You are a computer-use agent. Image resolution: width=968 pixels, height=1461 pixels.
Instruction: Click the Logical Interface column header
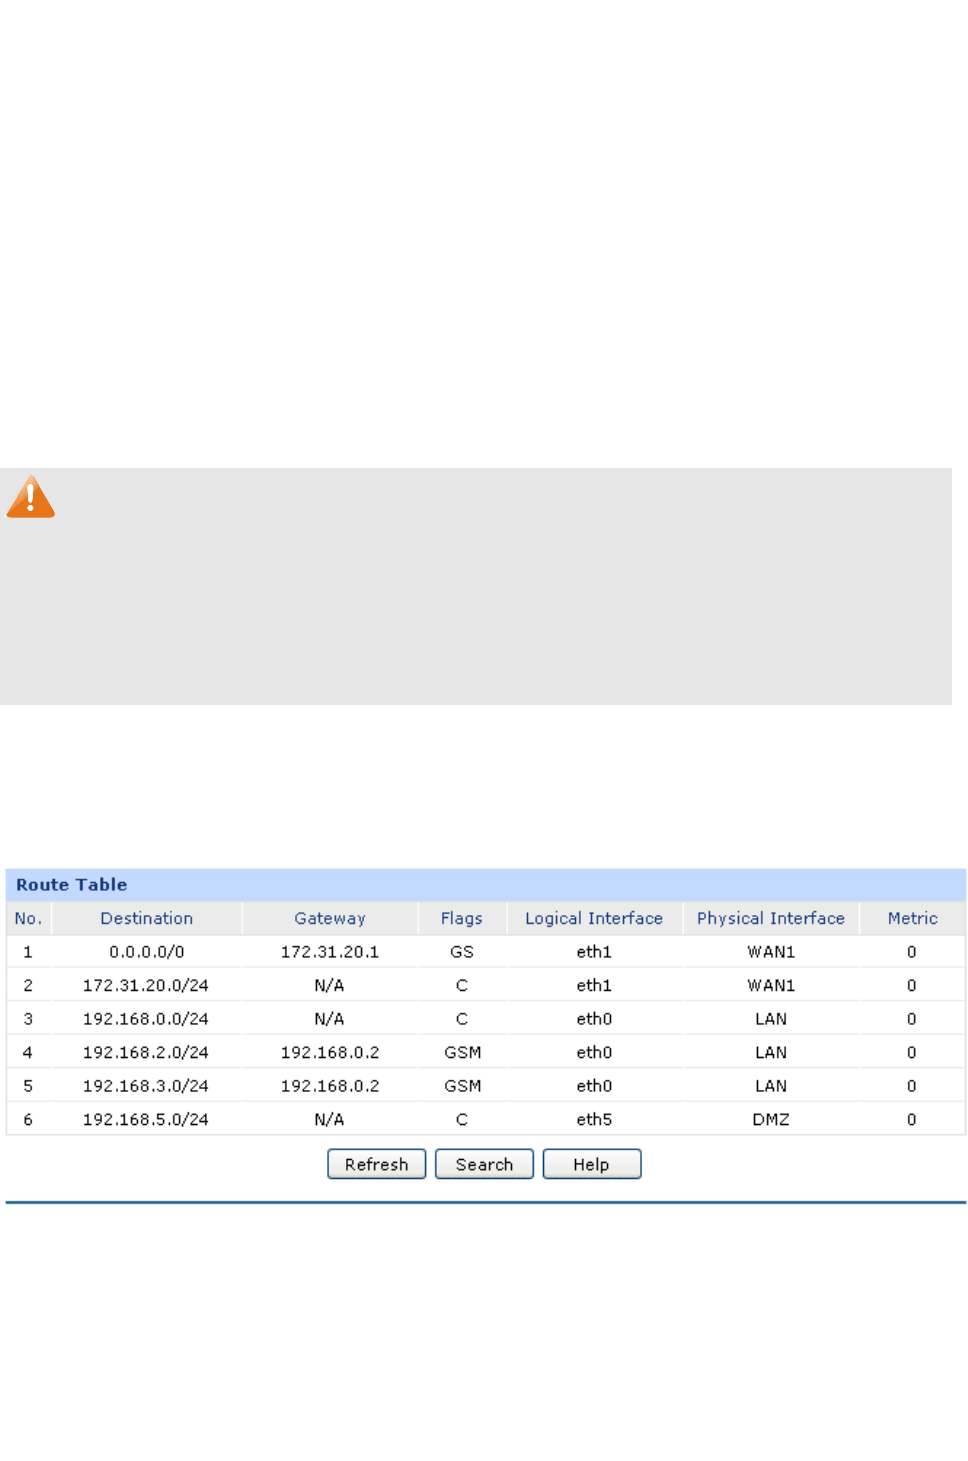coord(594,918)
